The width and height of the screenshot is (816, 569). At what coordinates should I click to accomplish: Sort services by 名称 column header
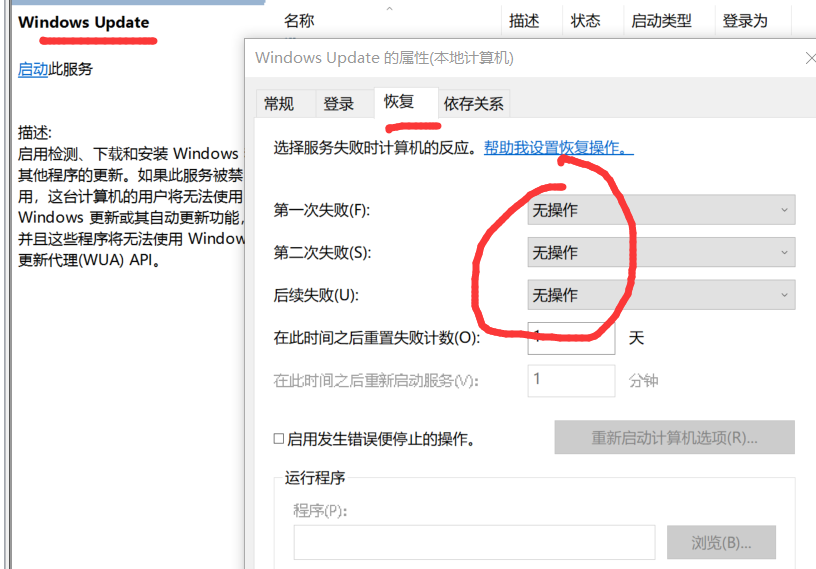click(x=299, y=21)
